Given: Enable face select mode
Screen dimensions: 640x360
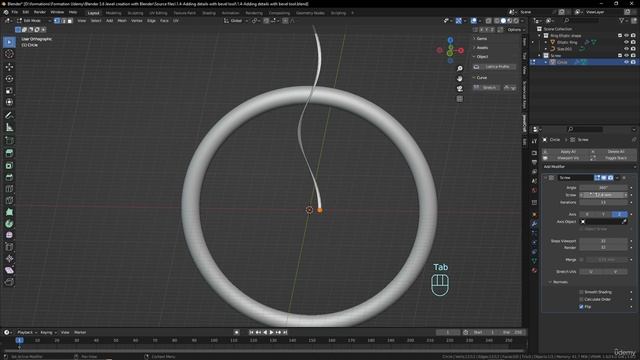Looking at the screenshot, I should pyautogui.click(x=70, y=20).
